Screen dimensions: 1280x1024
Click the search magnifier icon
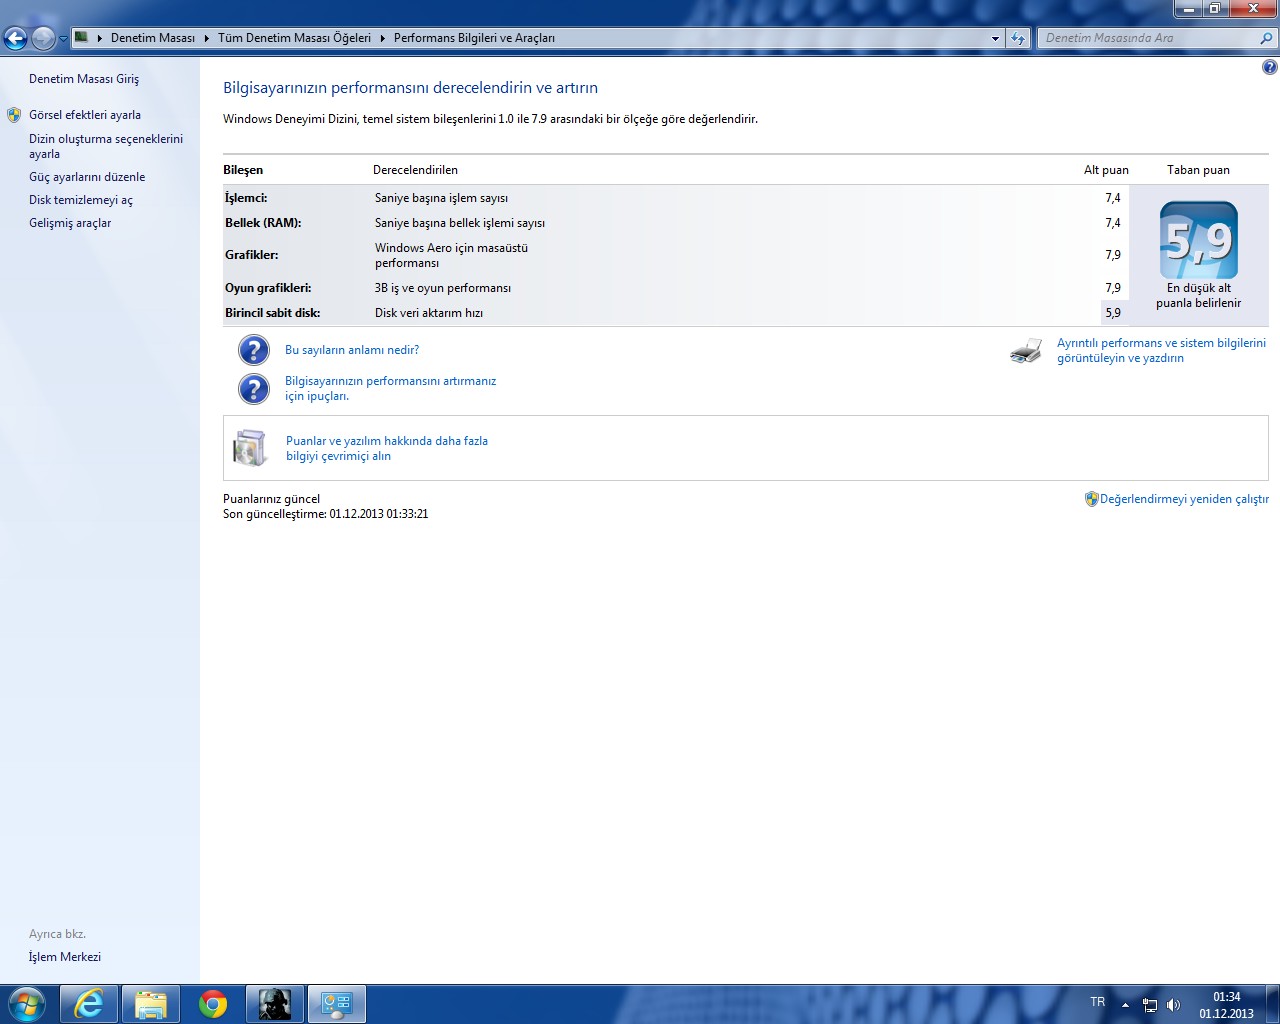tap(1268, 38)
